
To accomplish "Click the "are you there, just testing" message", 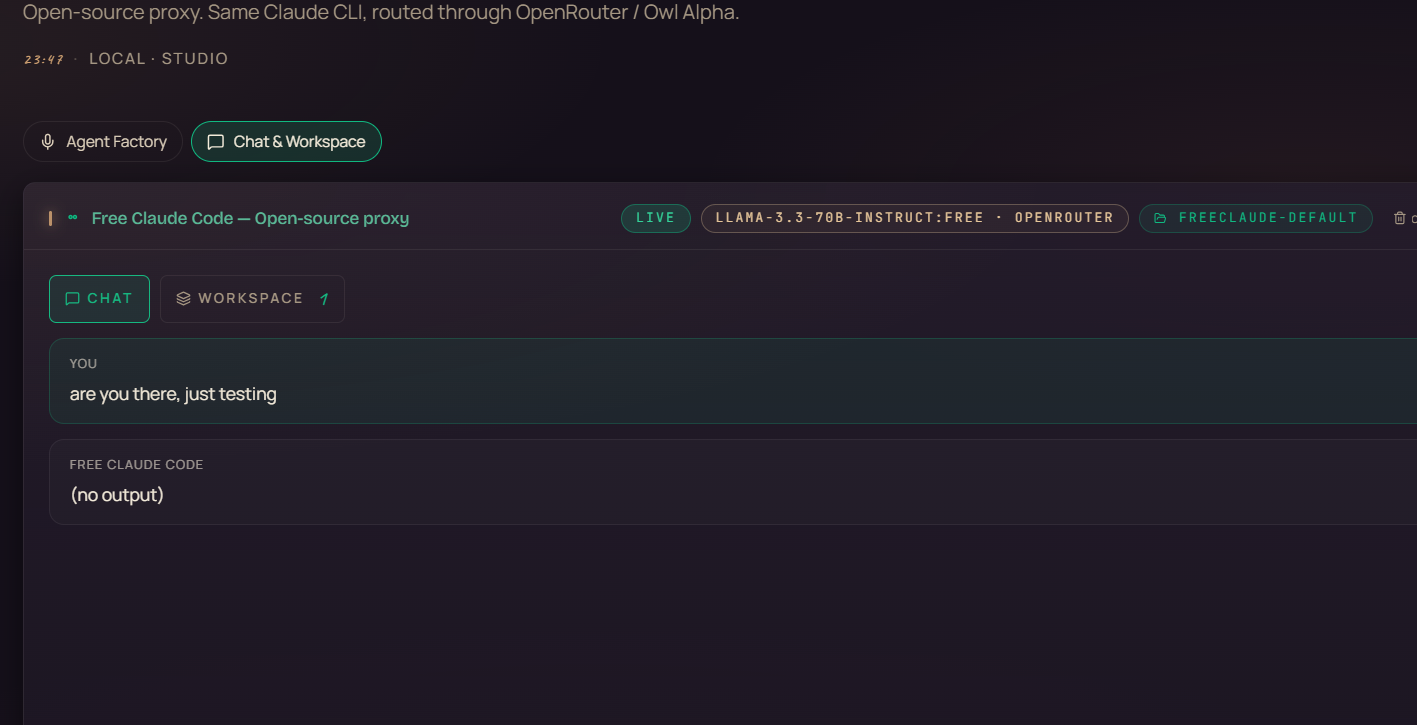I will [x=173, y=394].
